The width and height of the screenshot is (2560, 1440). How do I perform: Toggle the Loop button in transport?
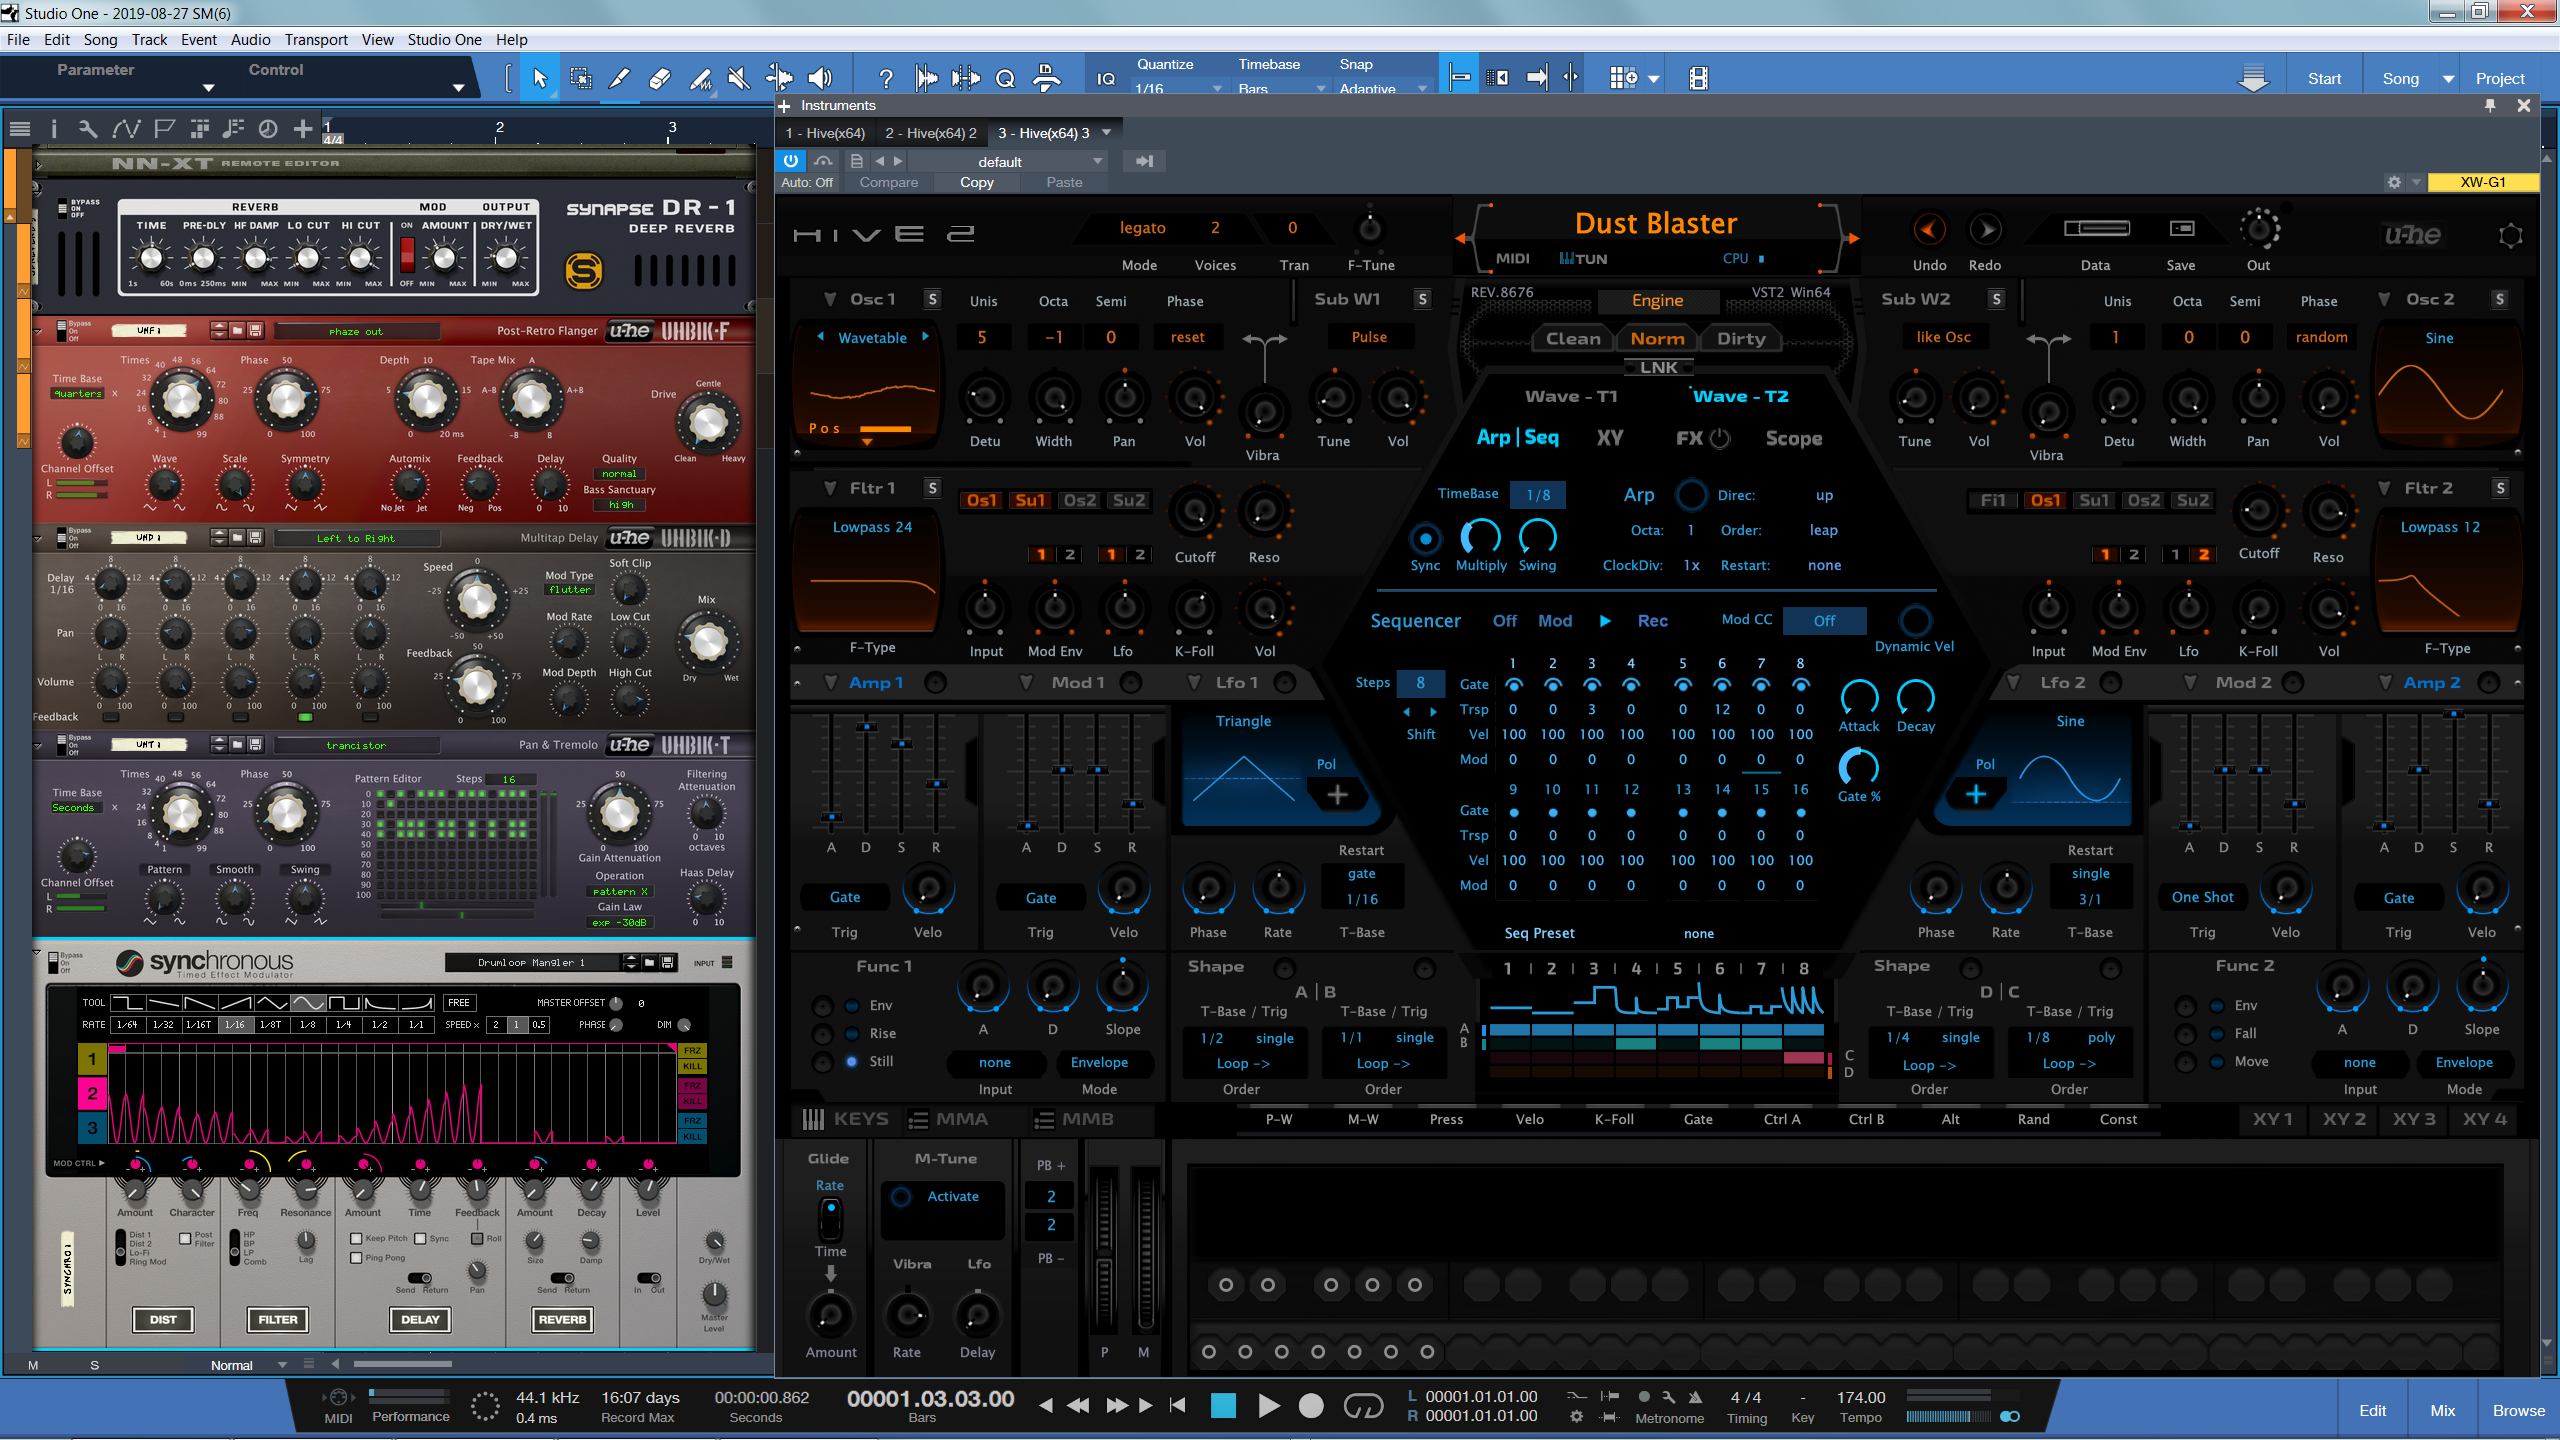(1363, 1406)
